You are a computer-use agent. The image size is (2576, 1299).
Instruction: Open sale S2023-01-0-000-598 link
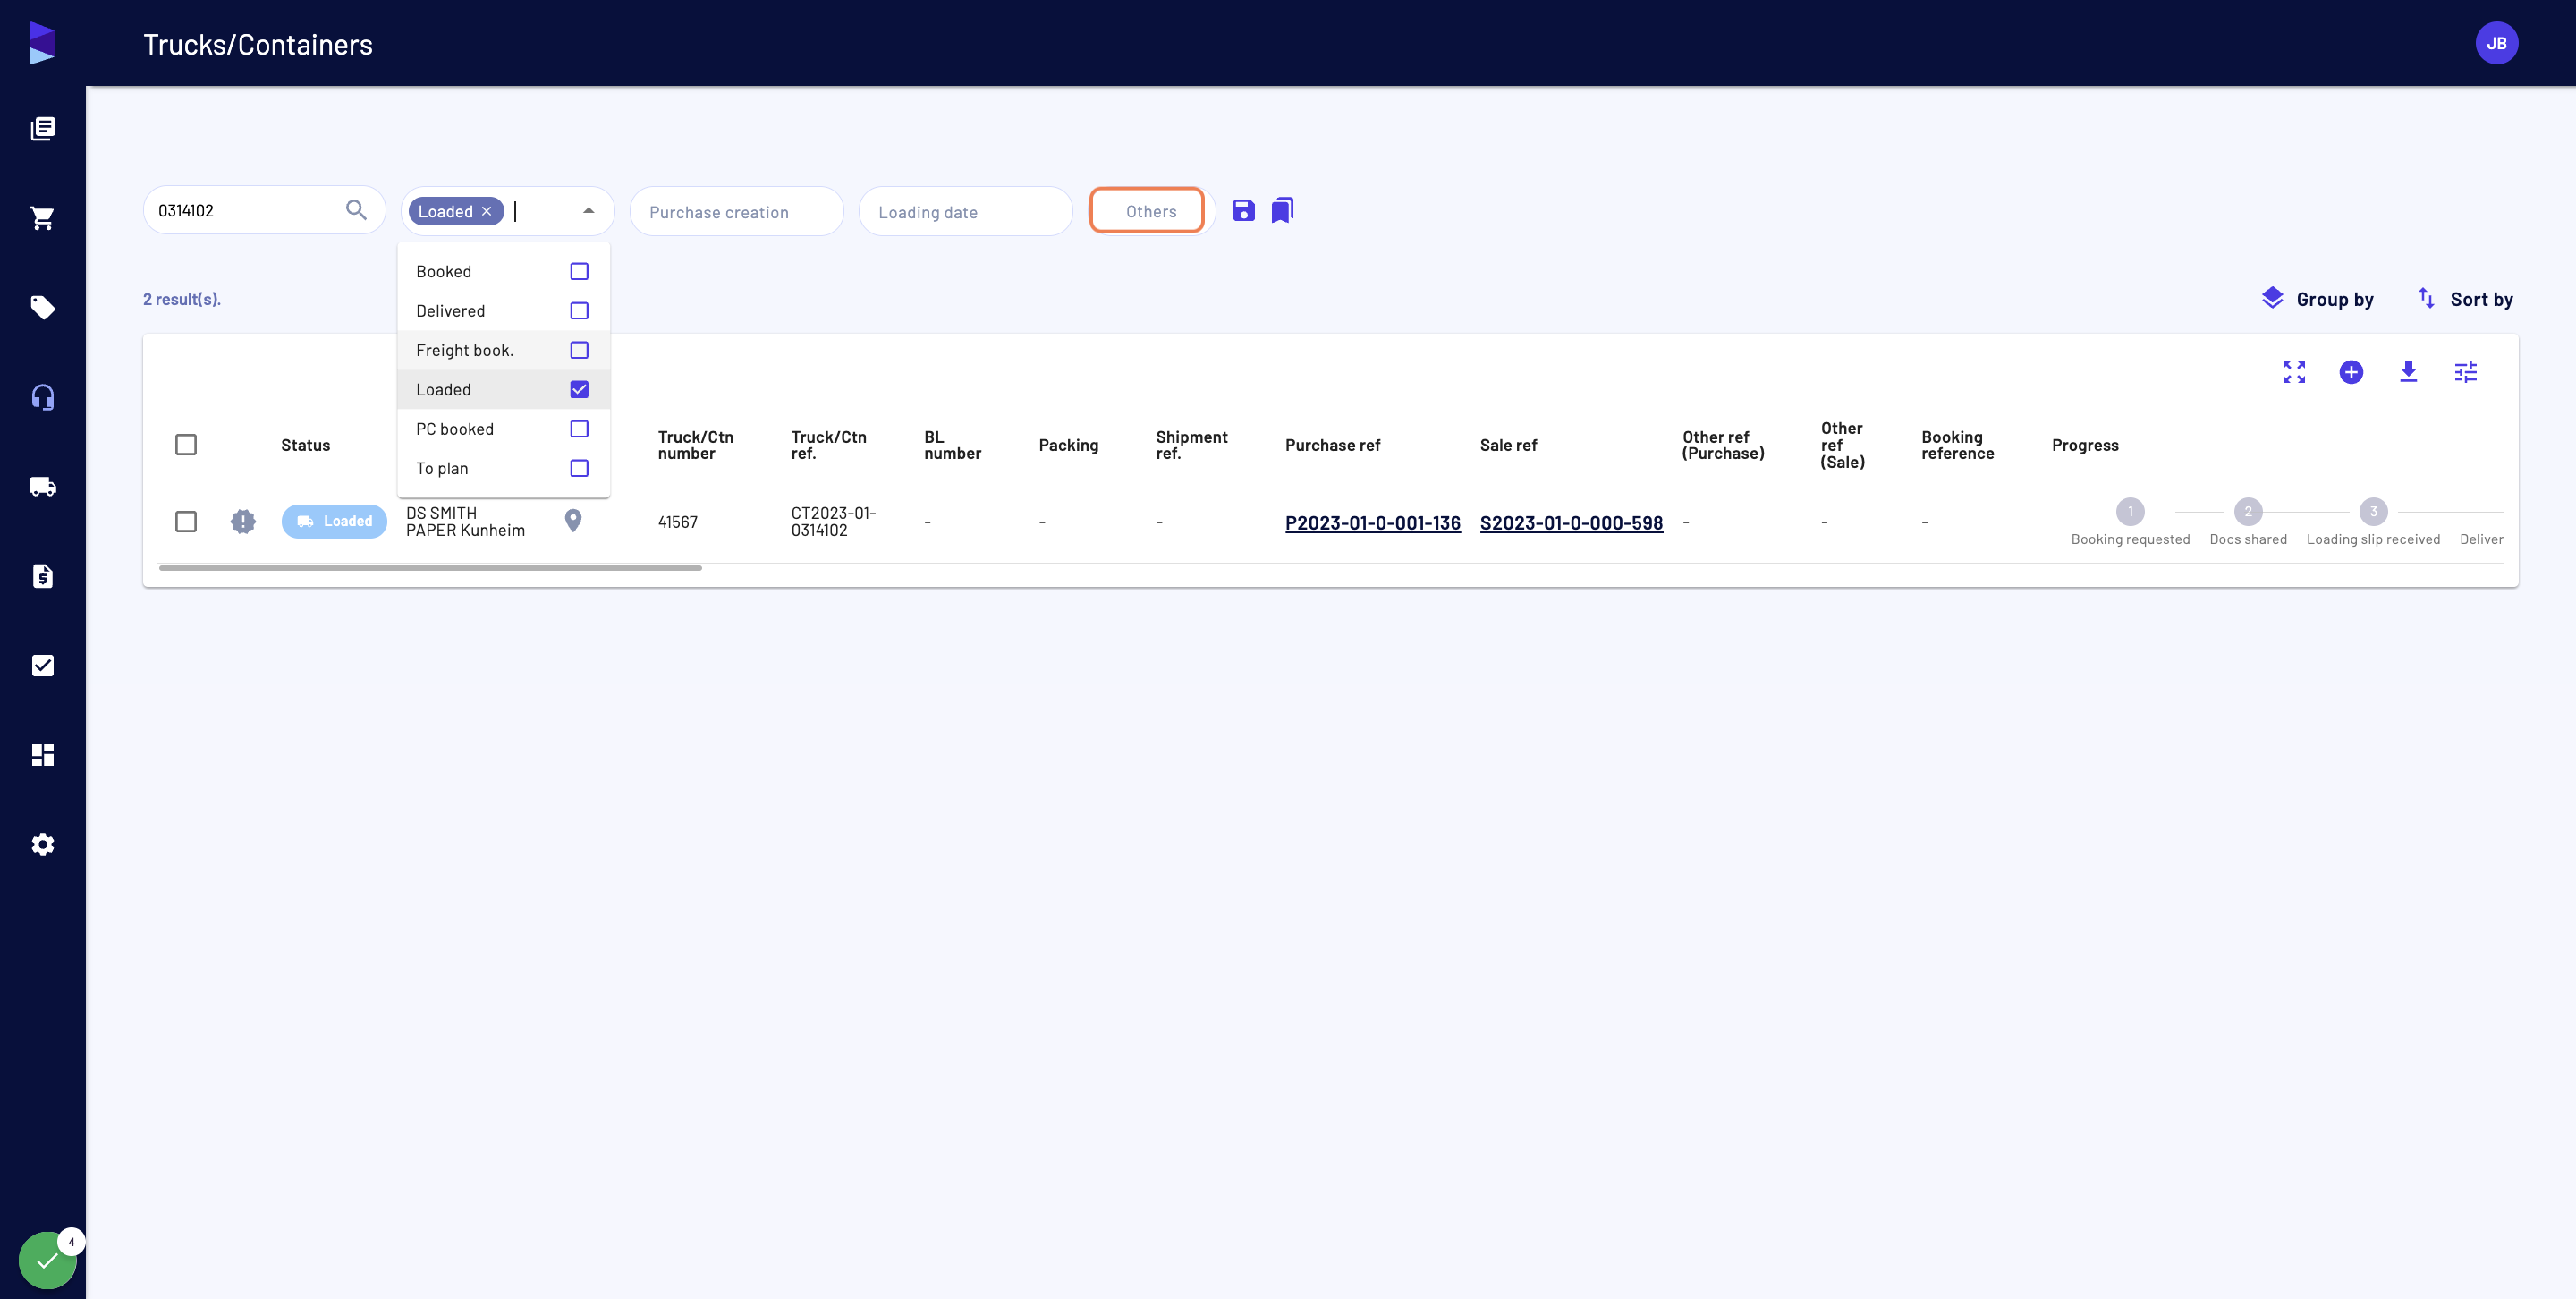tap(1571, 523)
